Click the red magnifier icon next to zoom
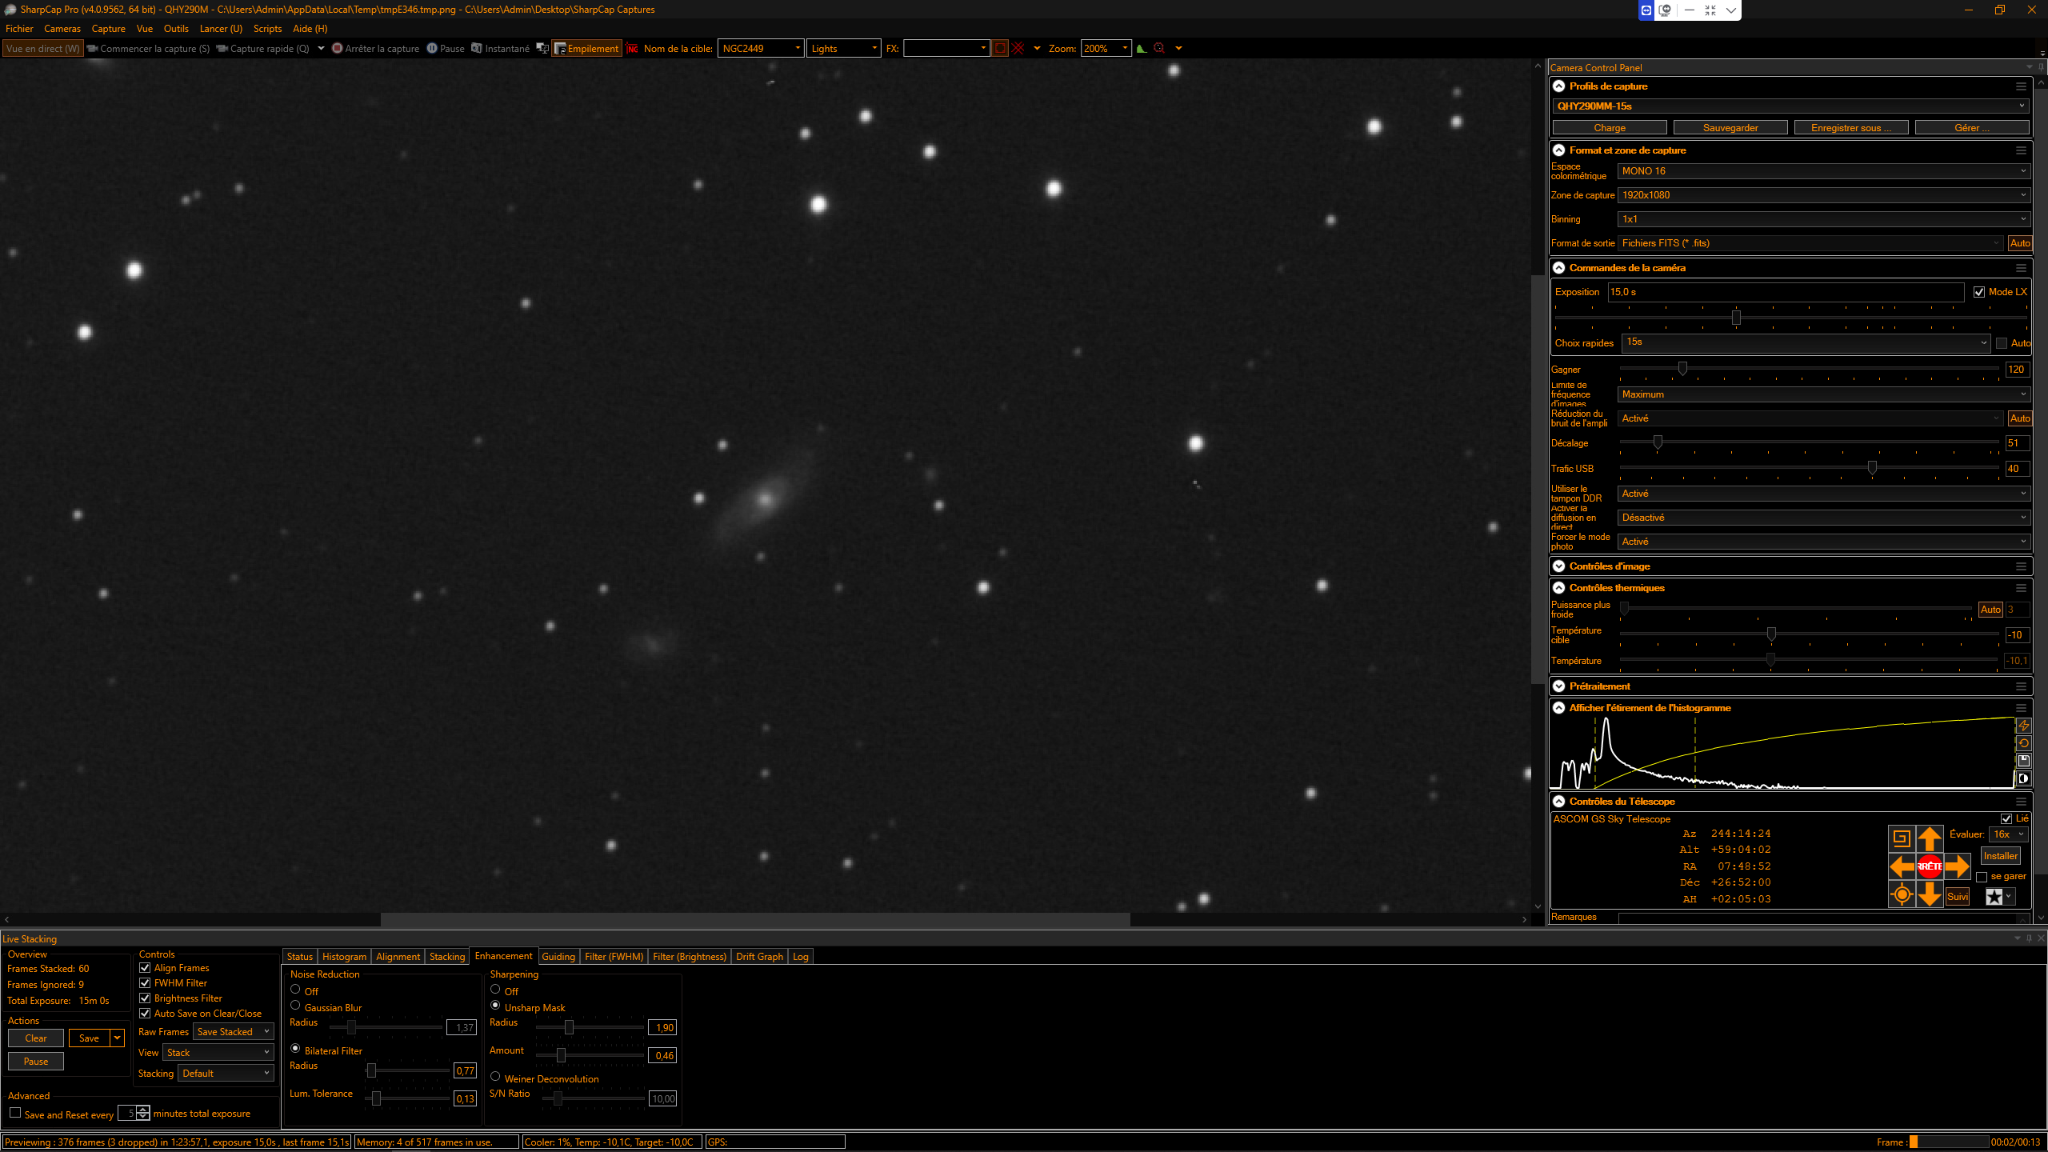The image size is (2048, 1152). (x=1159, y=48)
